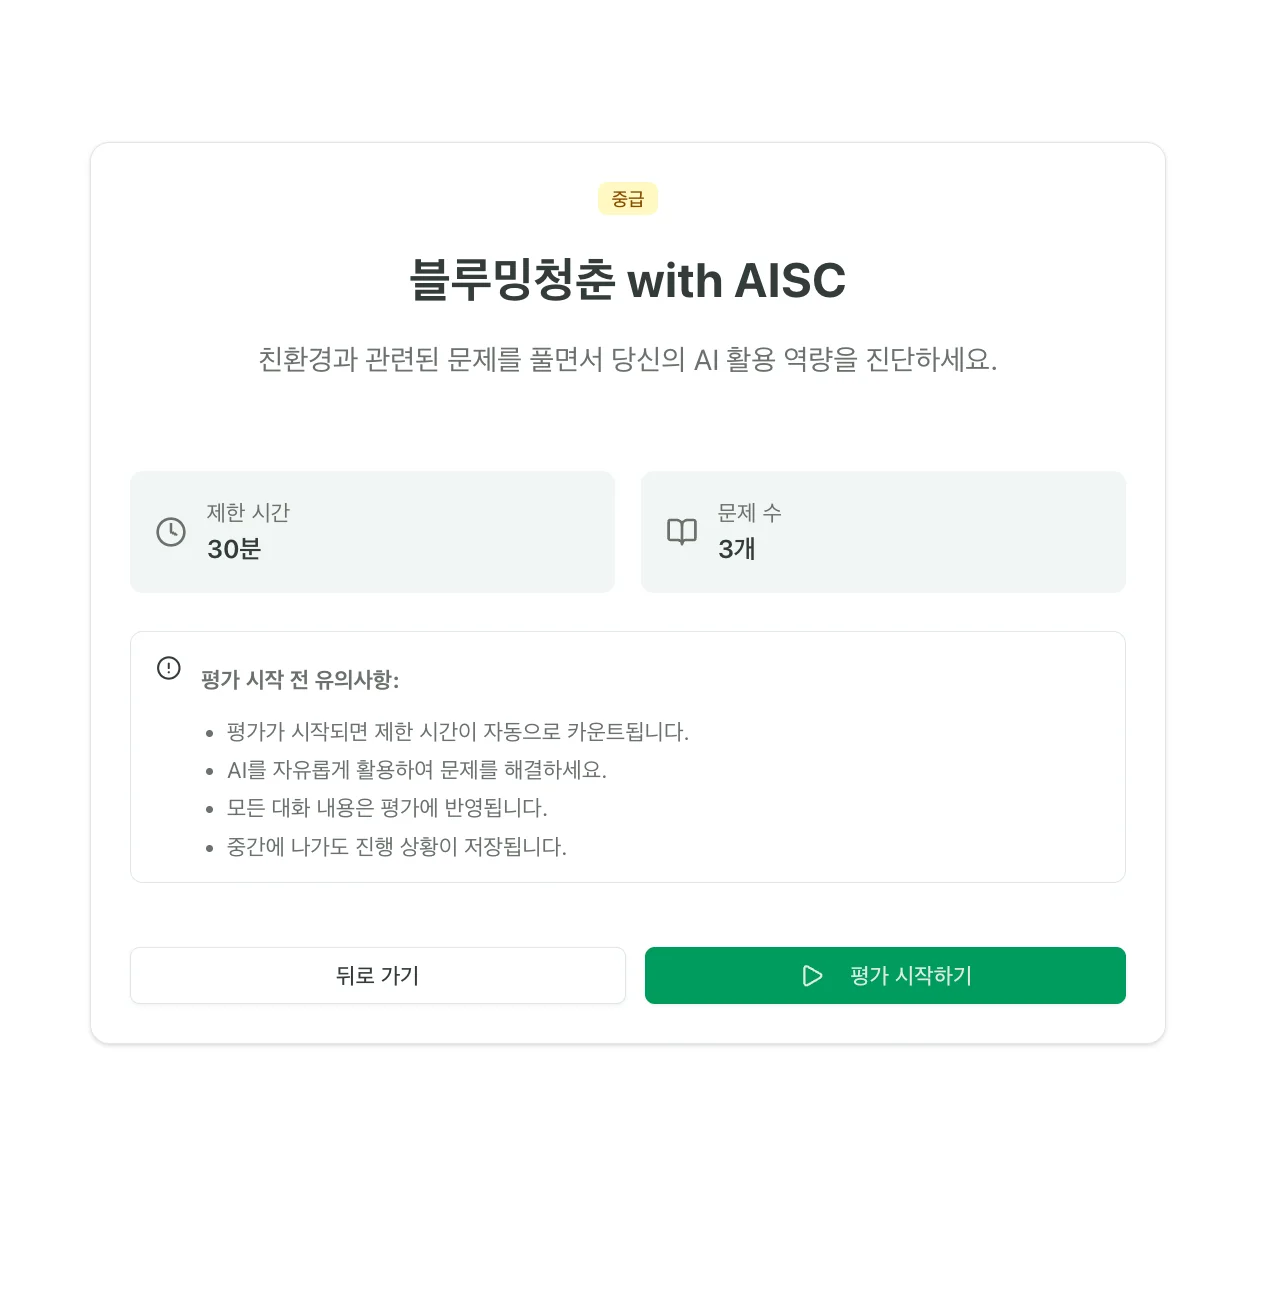Click the 문제 수 3개 card
1276x1292 pixels.
883,532
